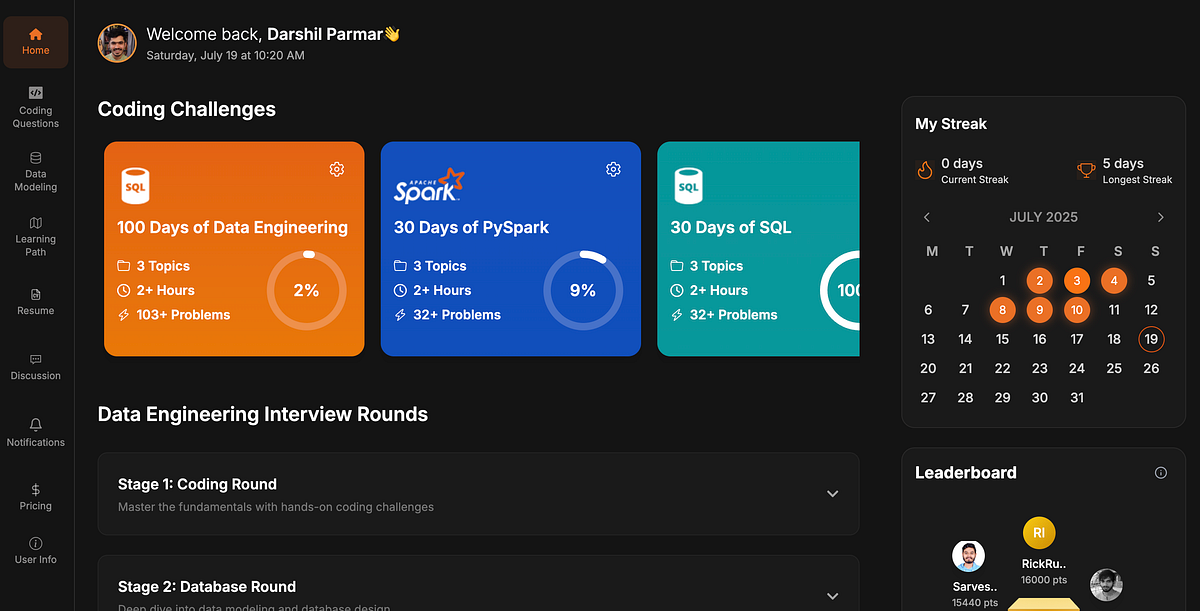Expand Stage 1: Coding Round
1200x611 pixels.
tap(832, 493)
